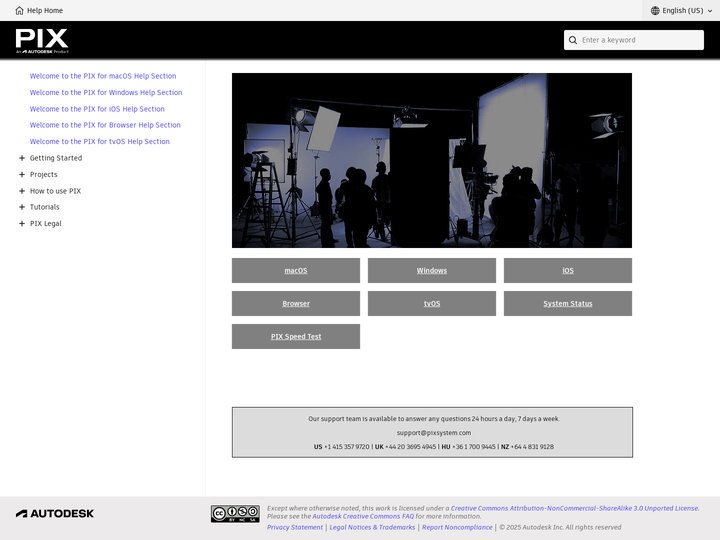The height and width of the screenshot is (540, 720).
Task: Click the tvOS button
Action: [x=432, y=304]
